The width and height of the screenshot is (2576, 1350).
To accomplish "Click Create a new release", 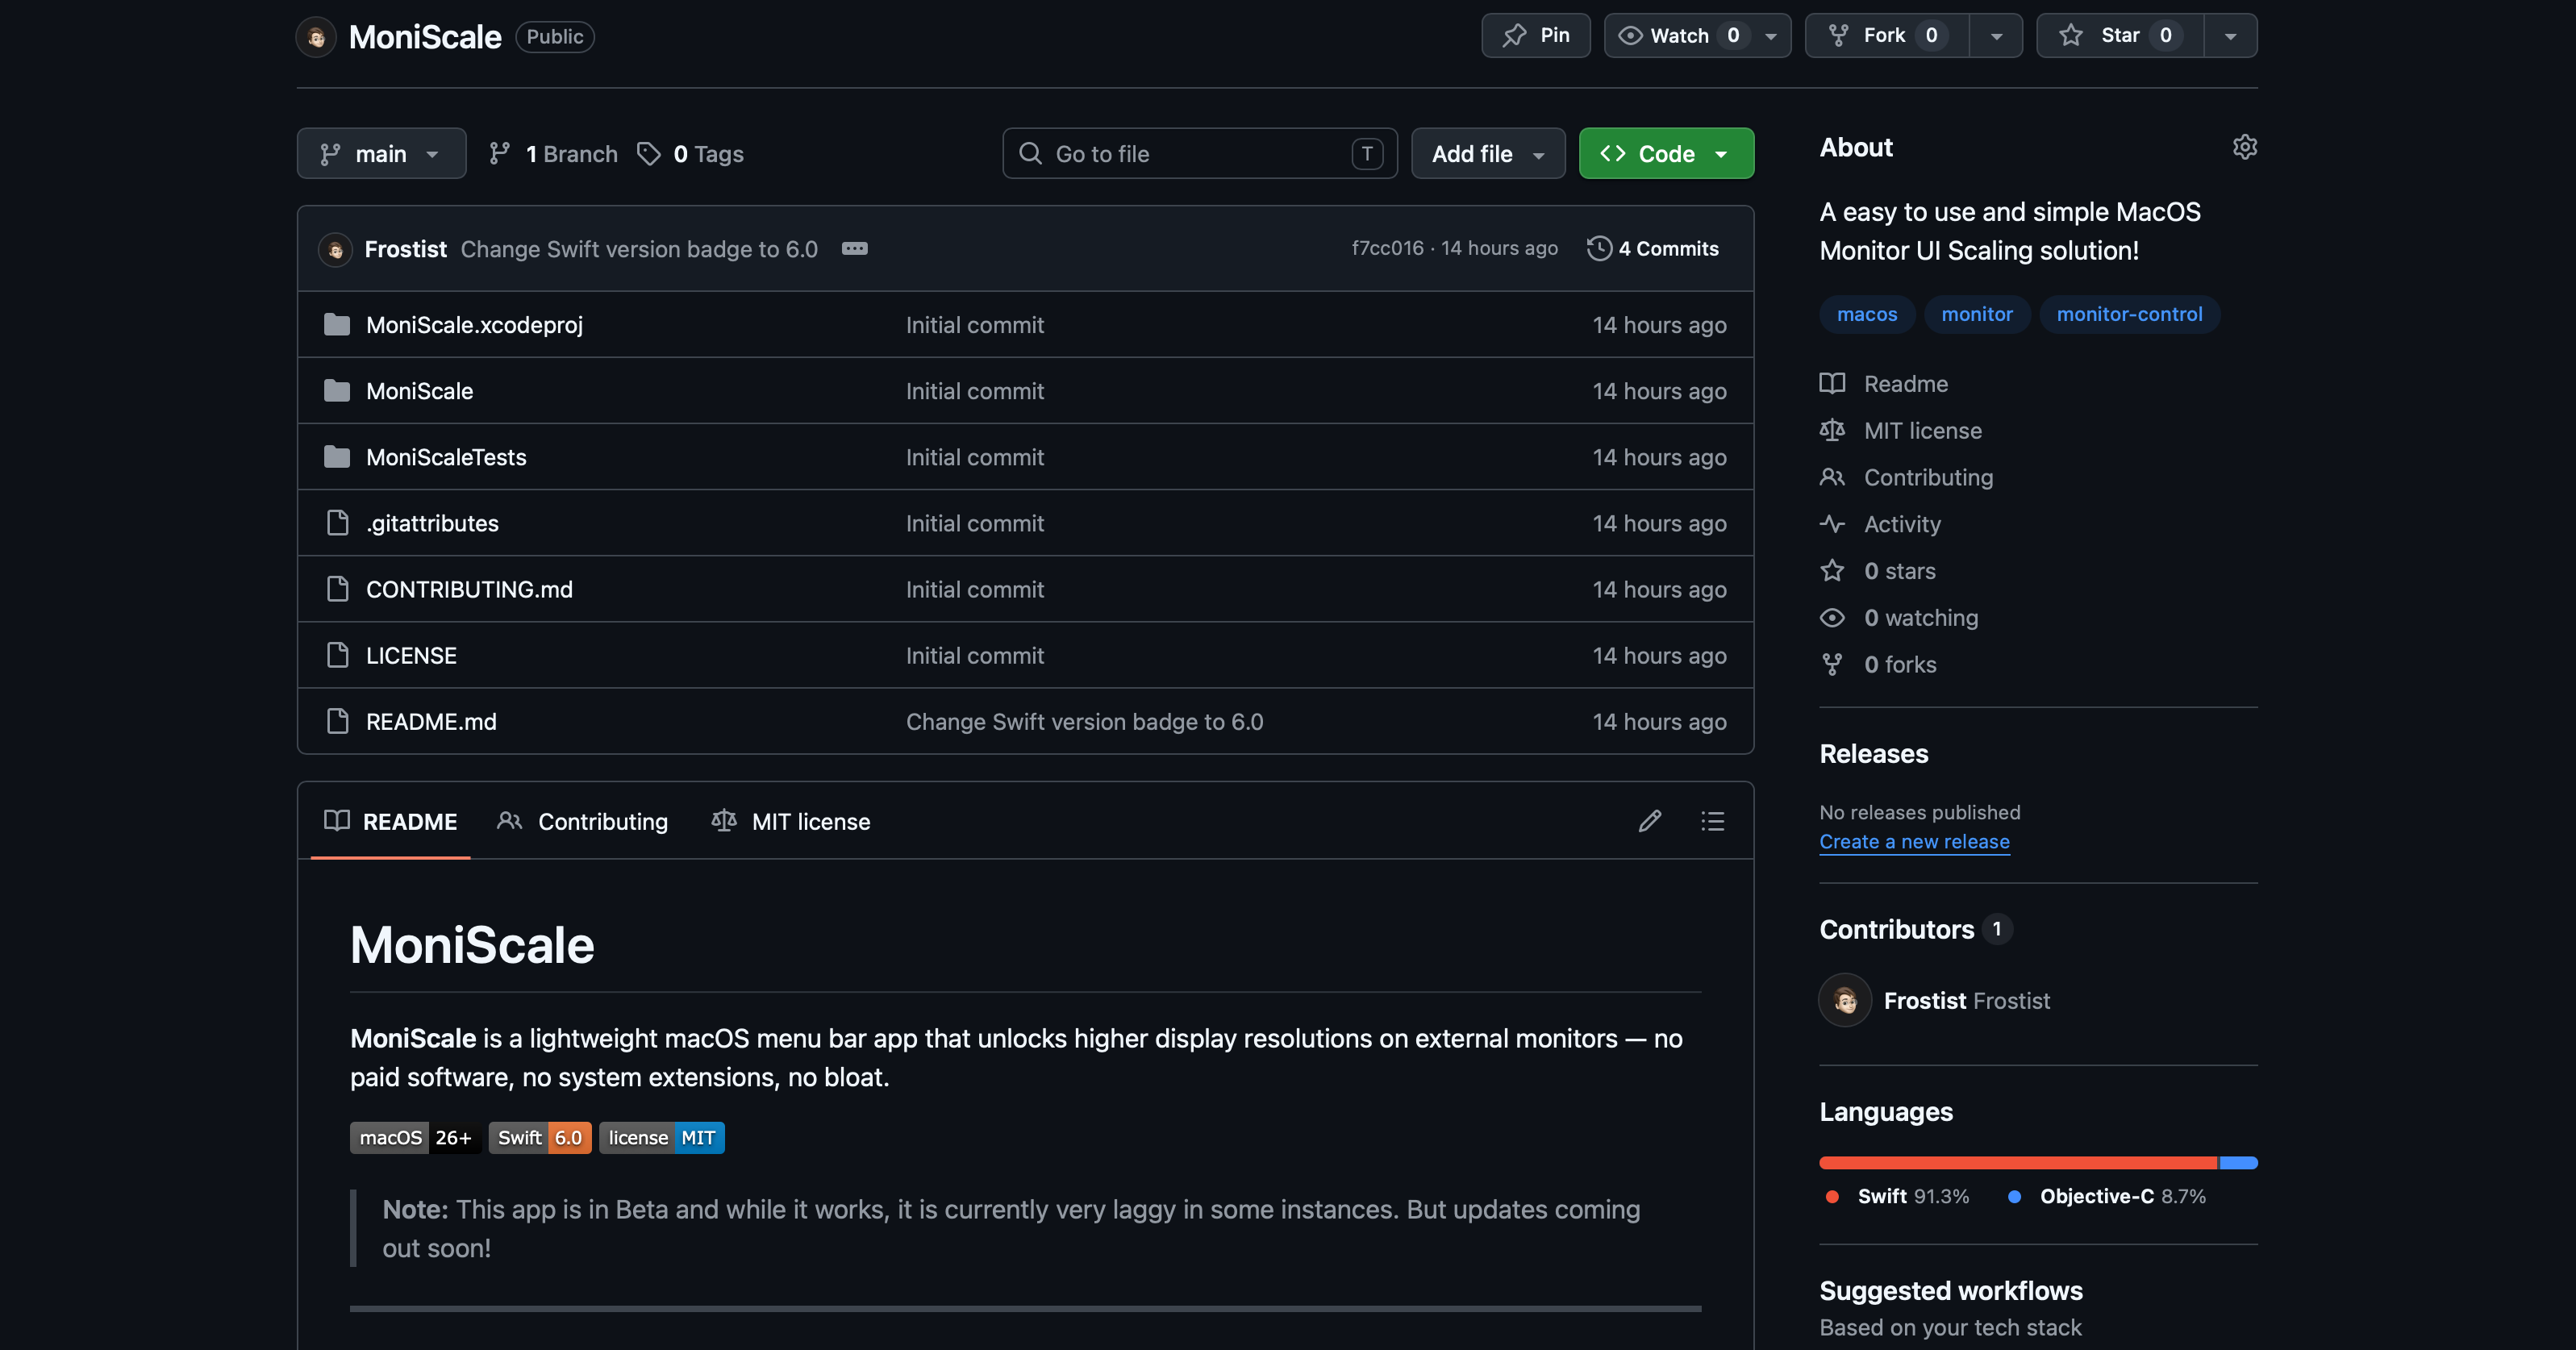I will pos(1914,842).
